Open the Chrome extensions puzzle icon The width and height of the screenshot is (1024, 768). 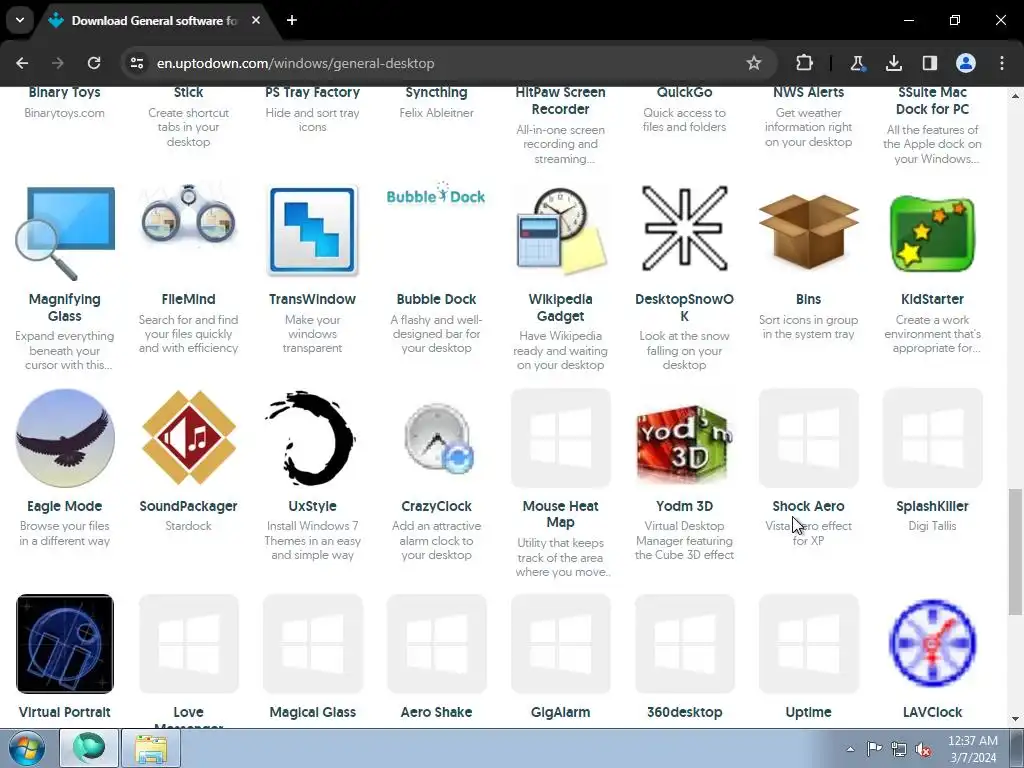tap(804, 63)
